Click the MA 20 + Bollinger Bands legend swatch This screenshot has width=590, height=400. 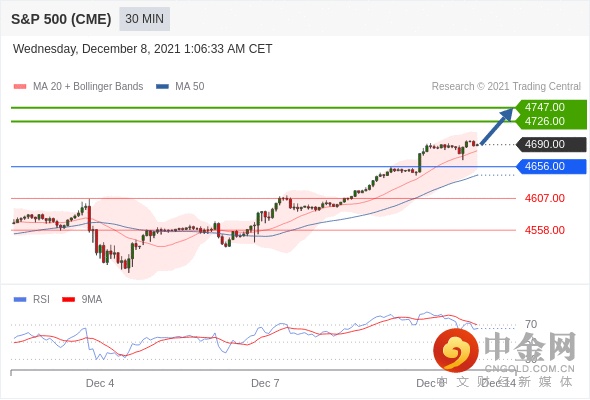20,87
